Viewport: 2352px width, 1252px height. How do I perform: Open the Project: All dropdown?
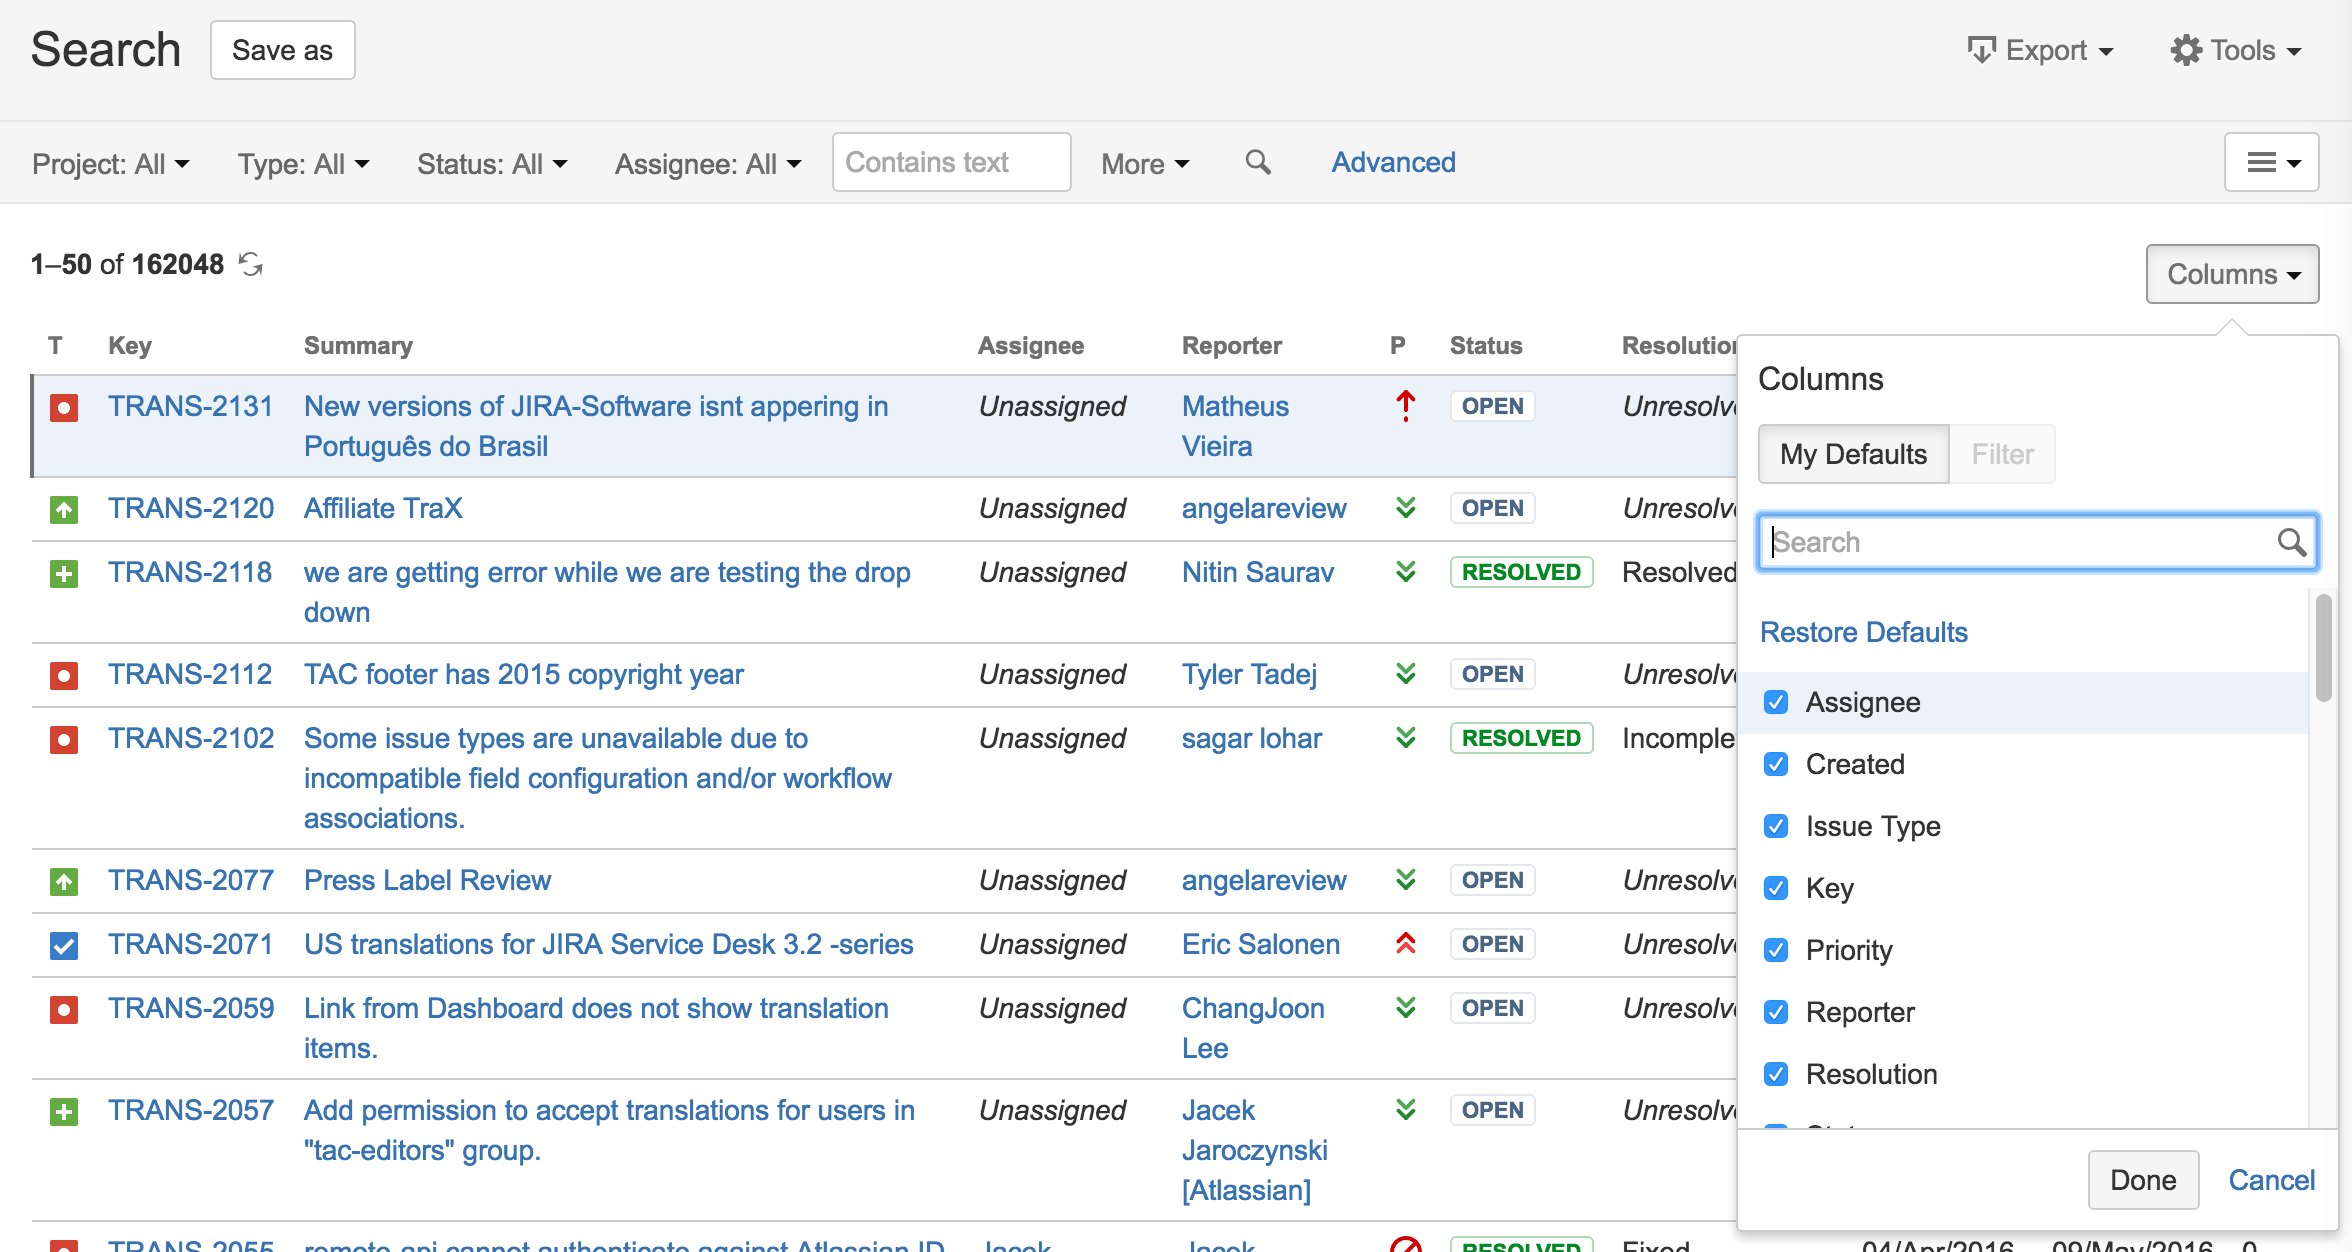[110, 163]
